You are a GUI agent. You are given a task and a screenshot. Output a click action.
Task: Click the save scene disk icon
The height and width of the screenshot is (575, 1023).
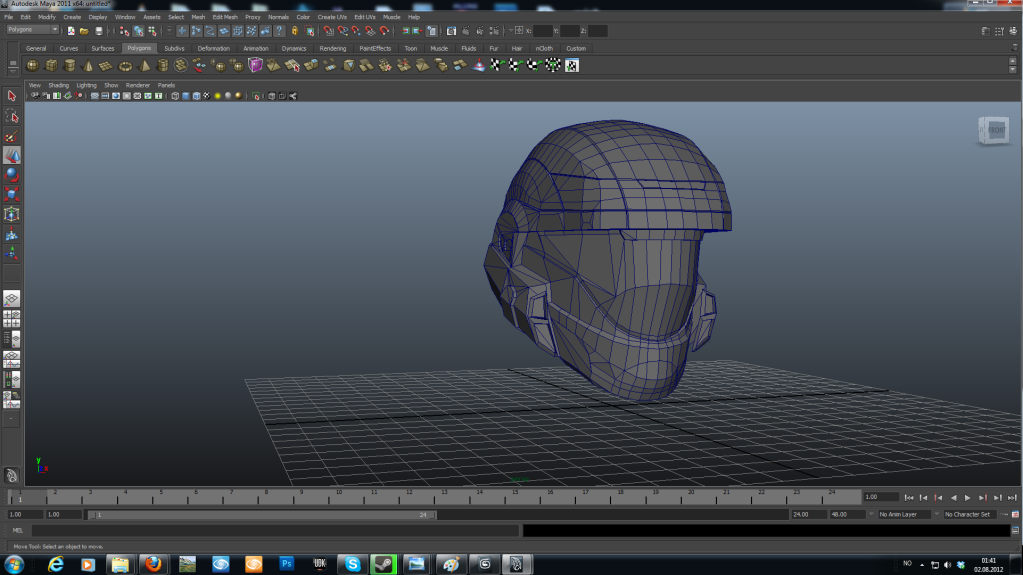[x=99, y=31]
